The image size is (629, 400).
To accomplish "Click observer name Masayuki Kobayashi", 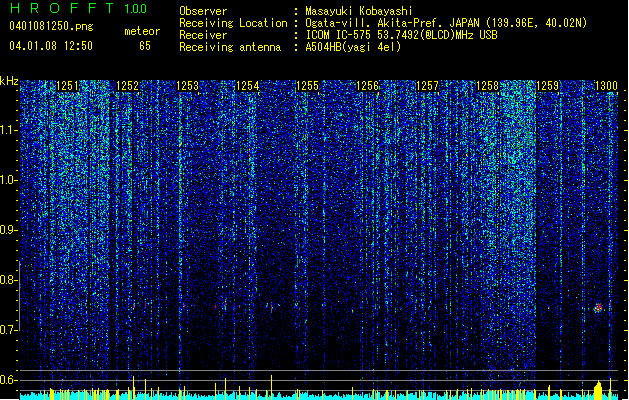I will click(359, 11).
